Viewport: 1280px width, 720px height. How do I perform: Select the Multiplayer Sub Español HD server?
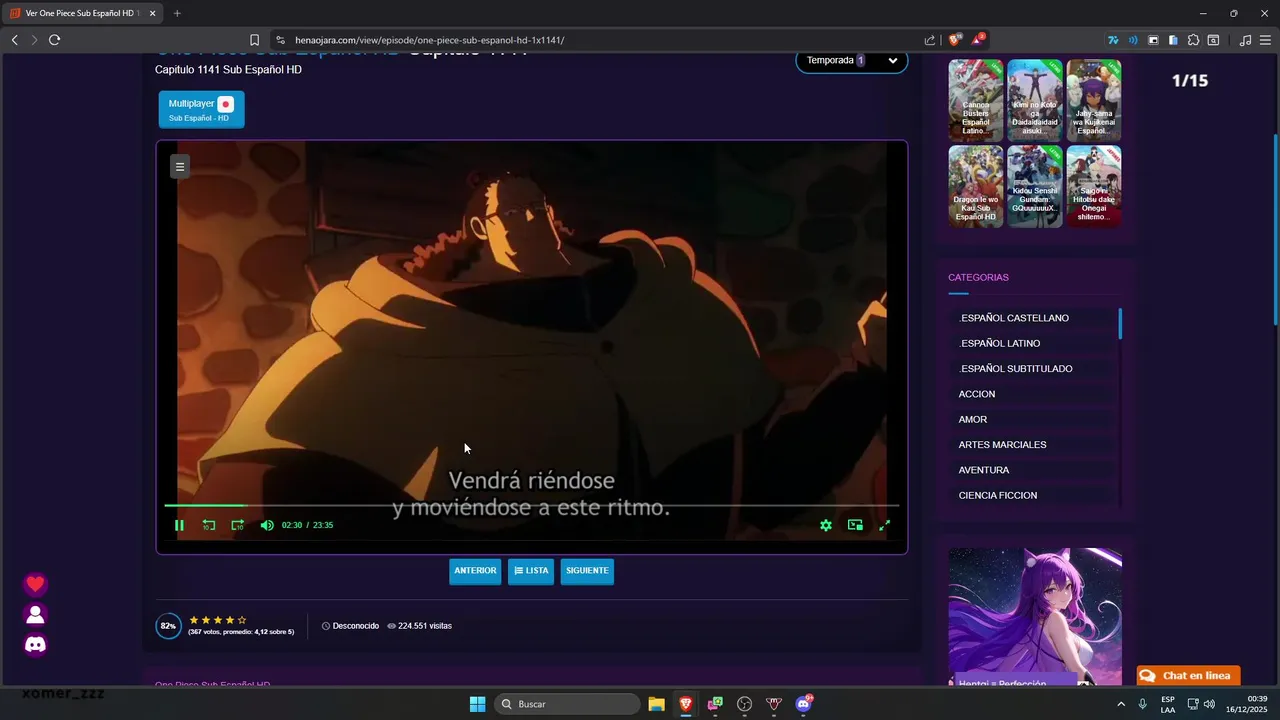[201, 110]
